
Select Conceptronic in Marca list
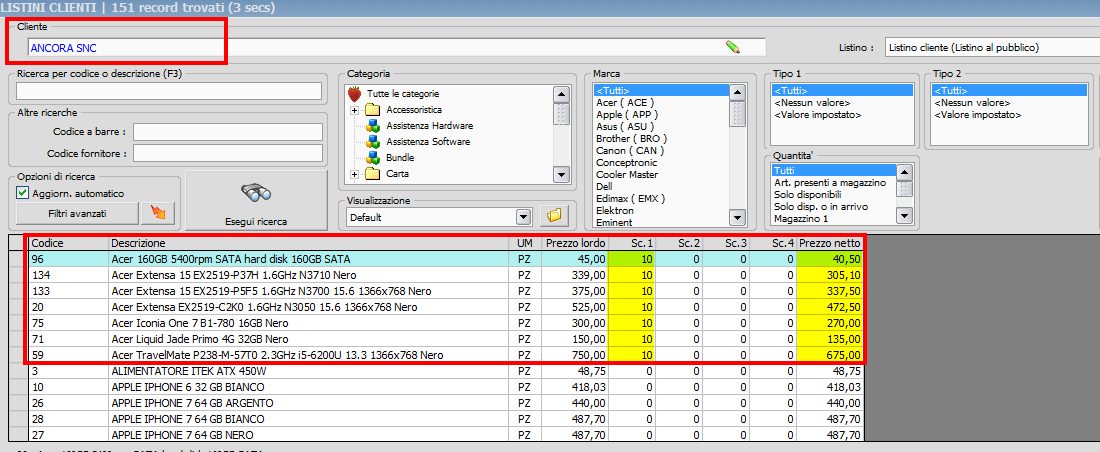click(624, 162)
